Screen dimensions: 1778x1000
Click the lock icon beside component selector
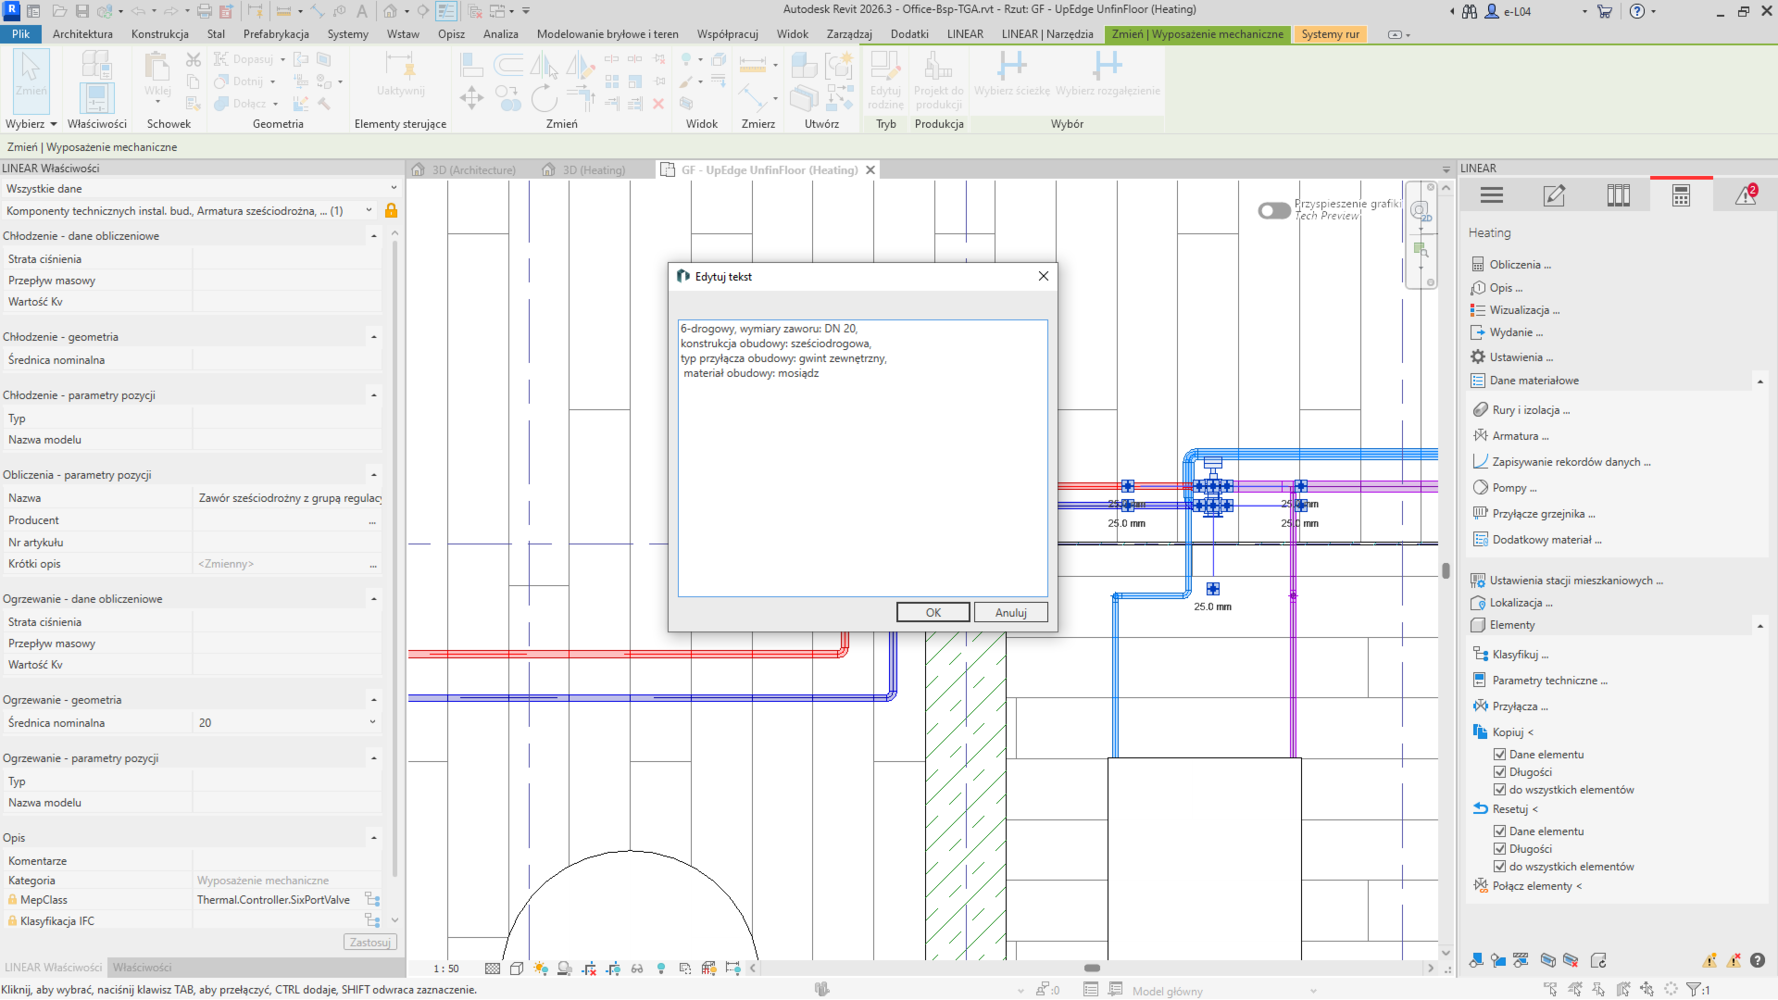(x=391, y=211)
